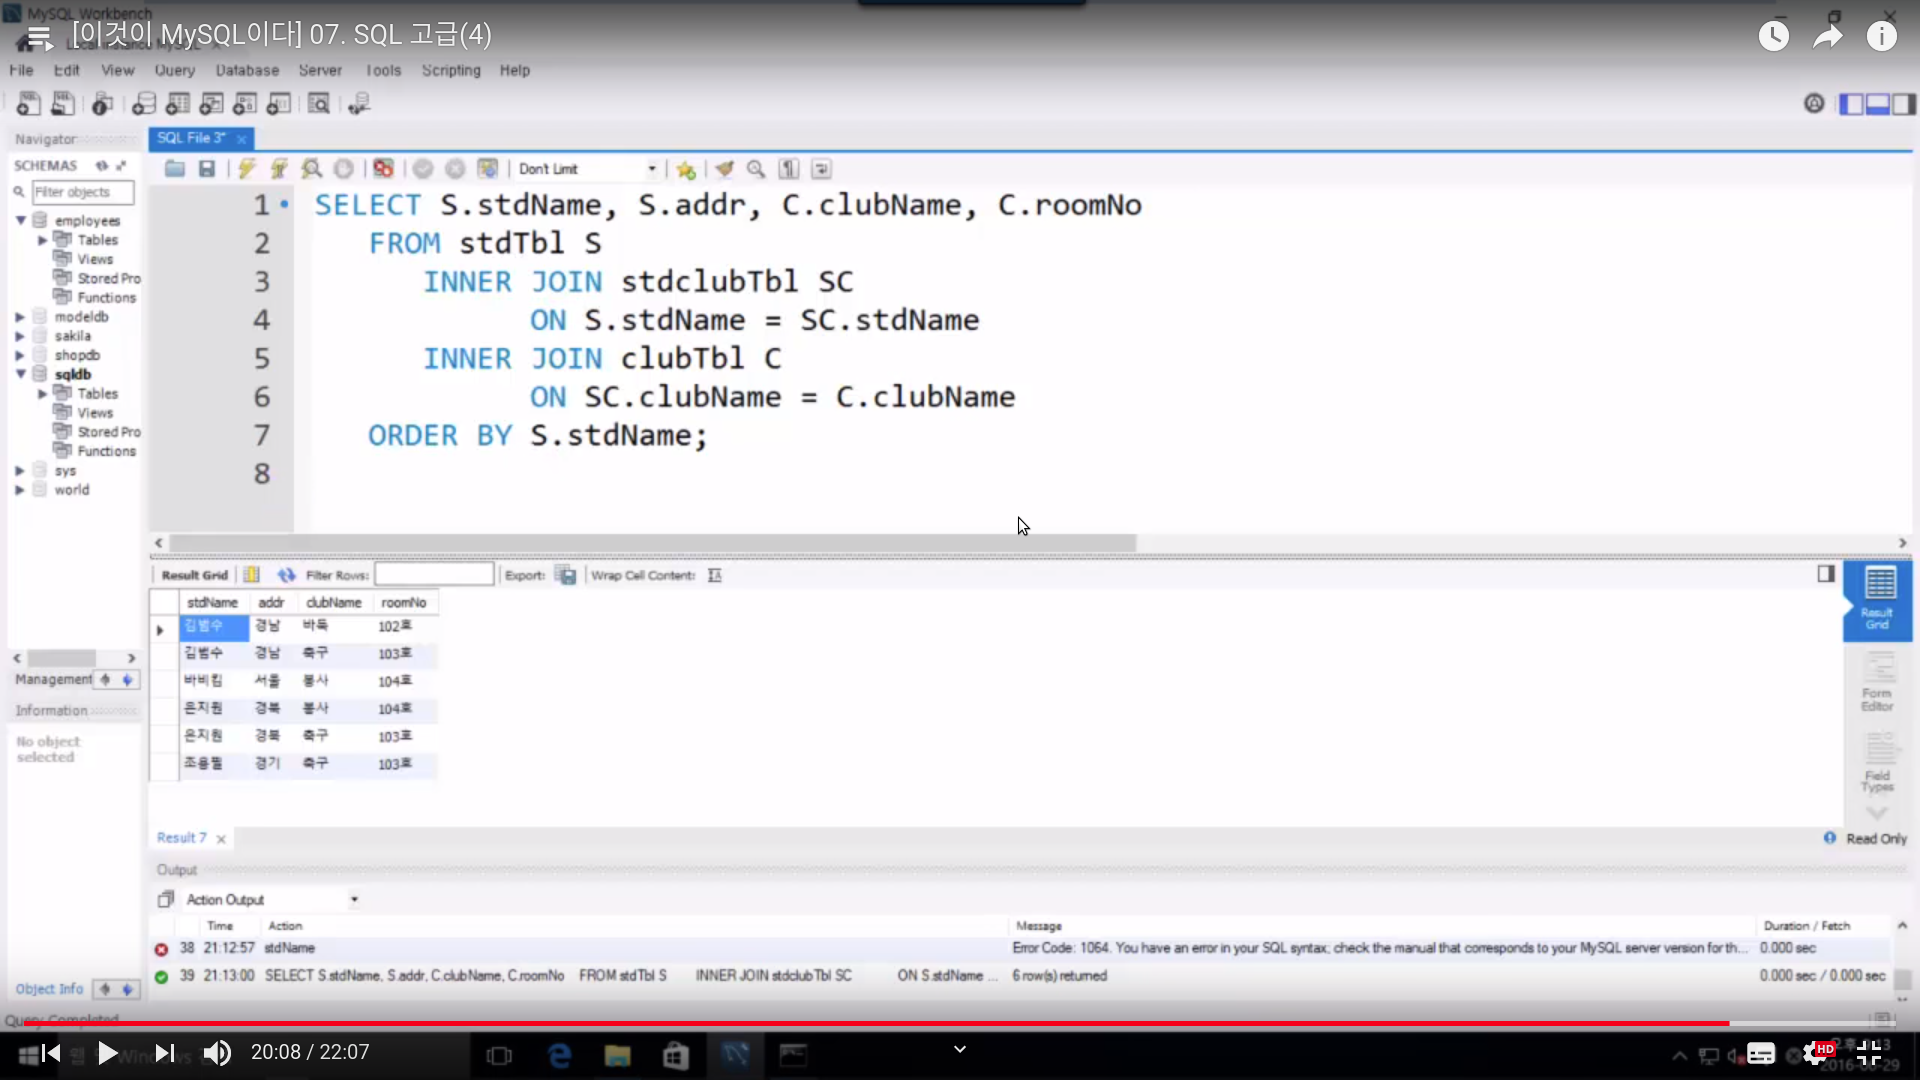Viewport: 1920px width, 1080px height.
Task: Expand Tables under sqldb
Action: click(x=43, y=394)
